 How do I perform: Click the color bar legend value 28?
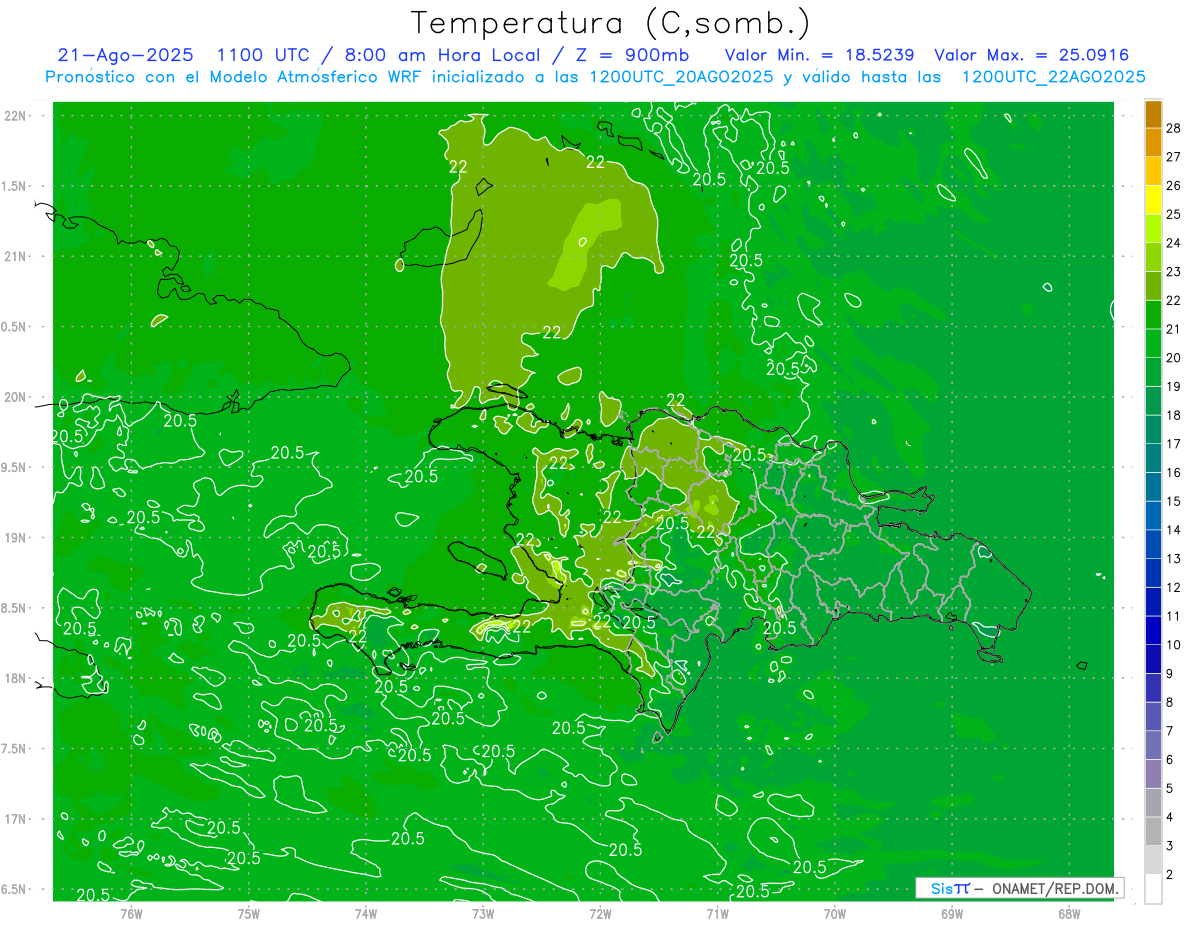1174,128
